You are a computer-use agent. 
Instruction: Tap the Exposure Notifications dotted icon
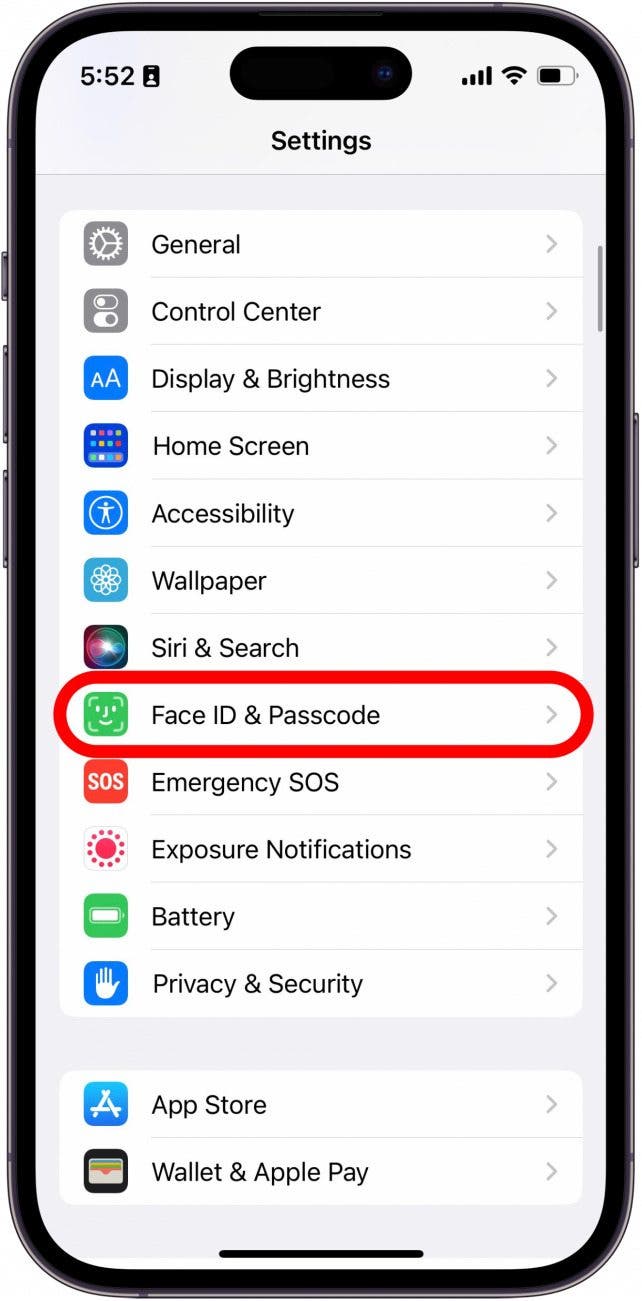click(x=105, y=849)
